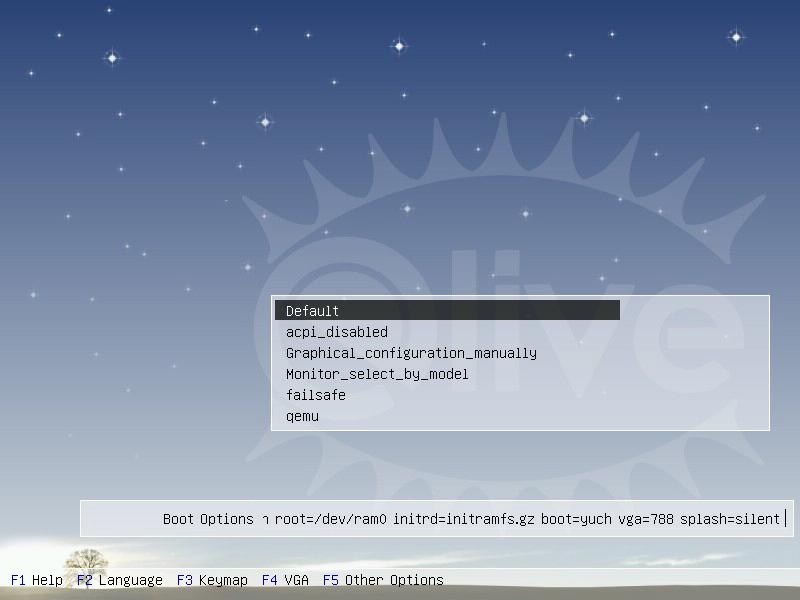Select the qemu boot entry
Image resolution: width=800 pixels, height=600 pixels.
[303, 416]
